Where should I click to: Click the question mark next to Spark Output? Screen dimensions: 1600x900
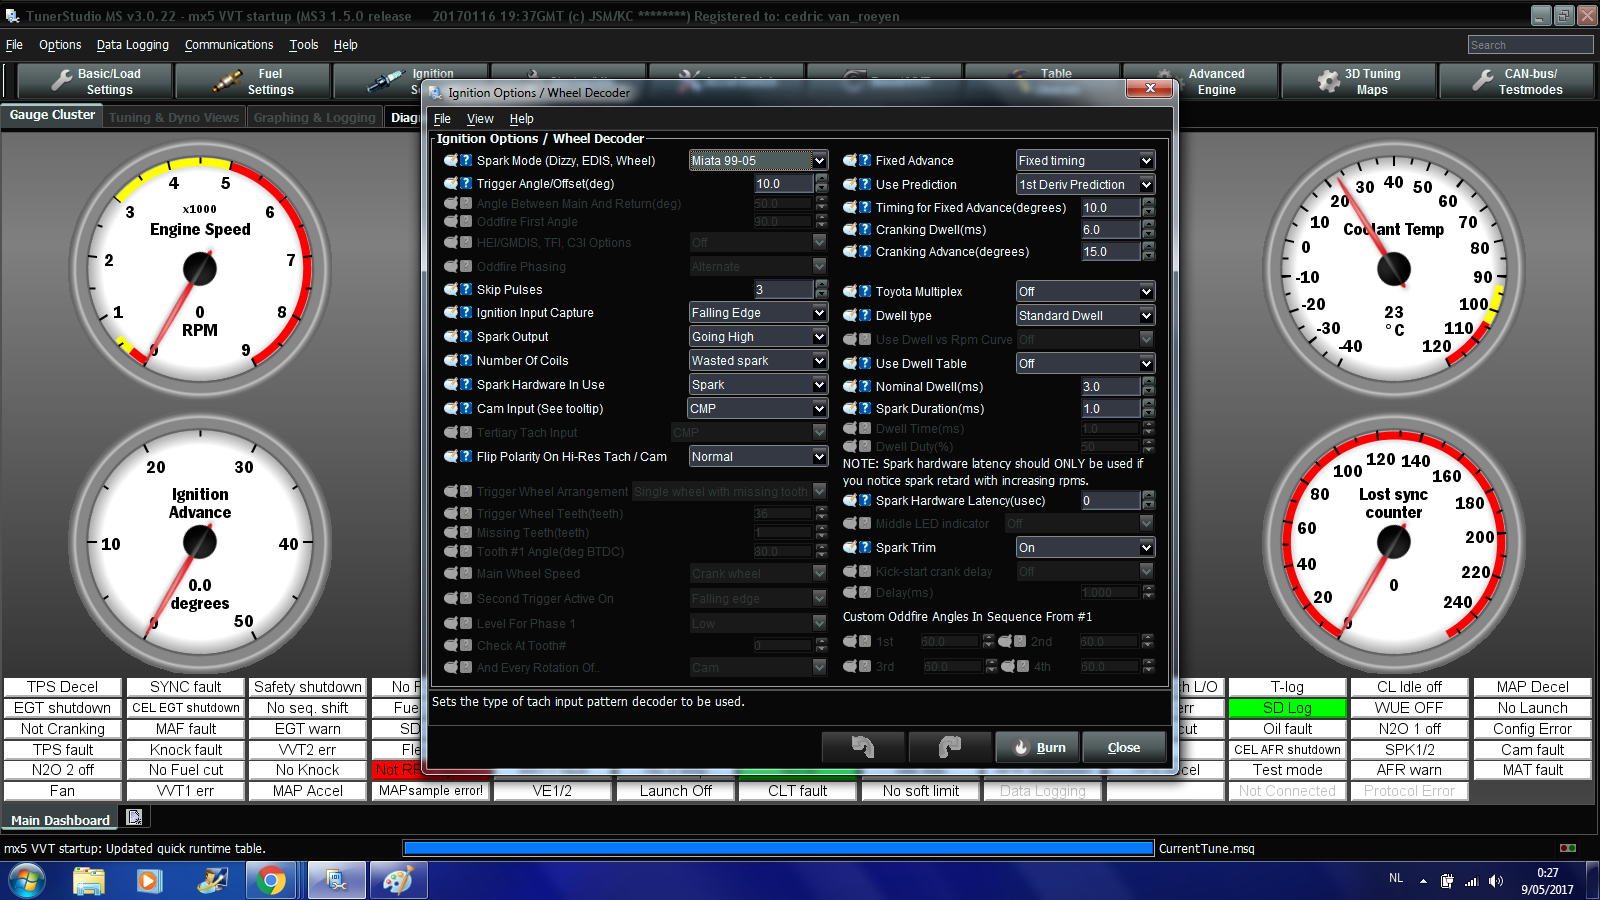pyautogui.click(x=466, y=336)
